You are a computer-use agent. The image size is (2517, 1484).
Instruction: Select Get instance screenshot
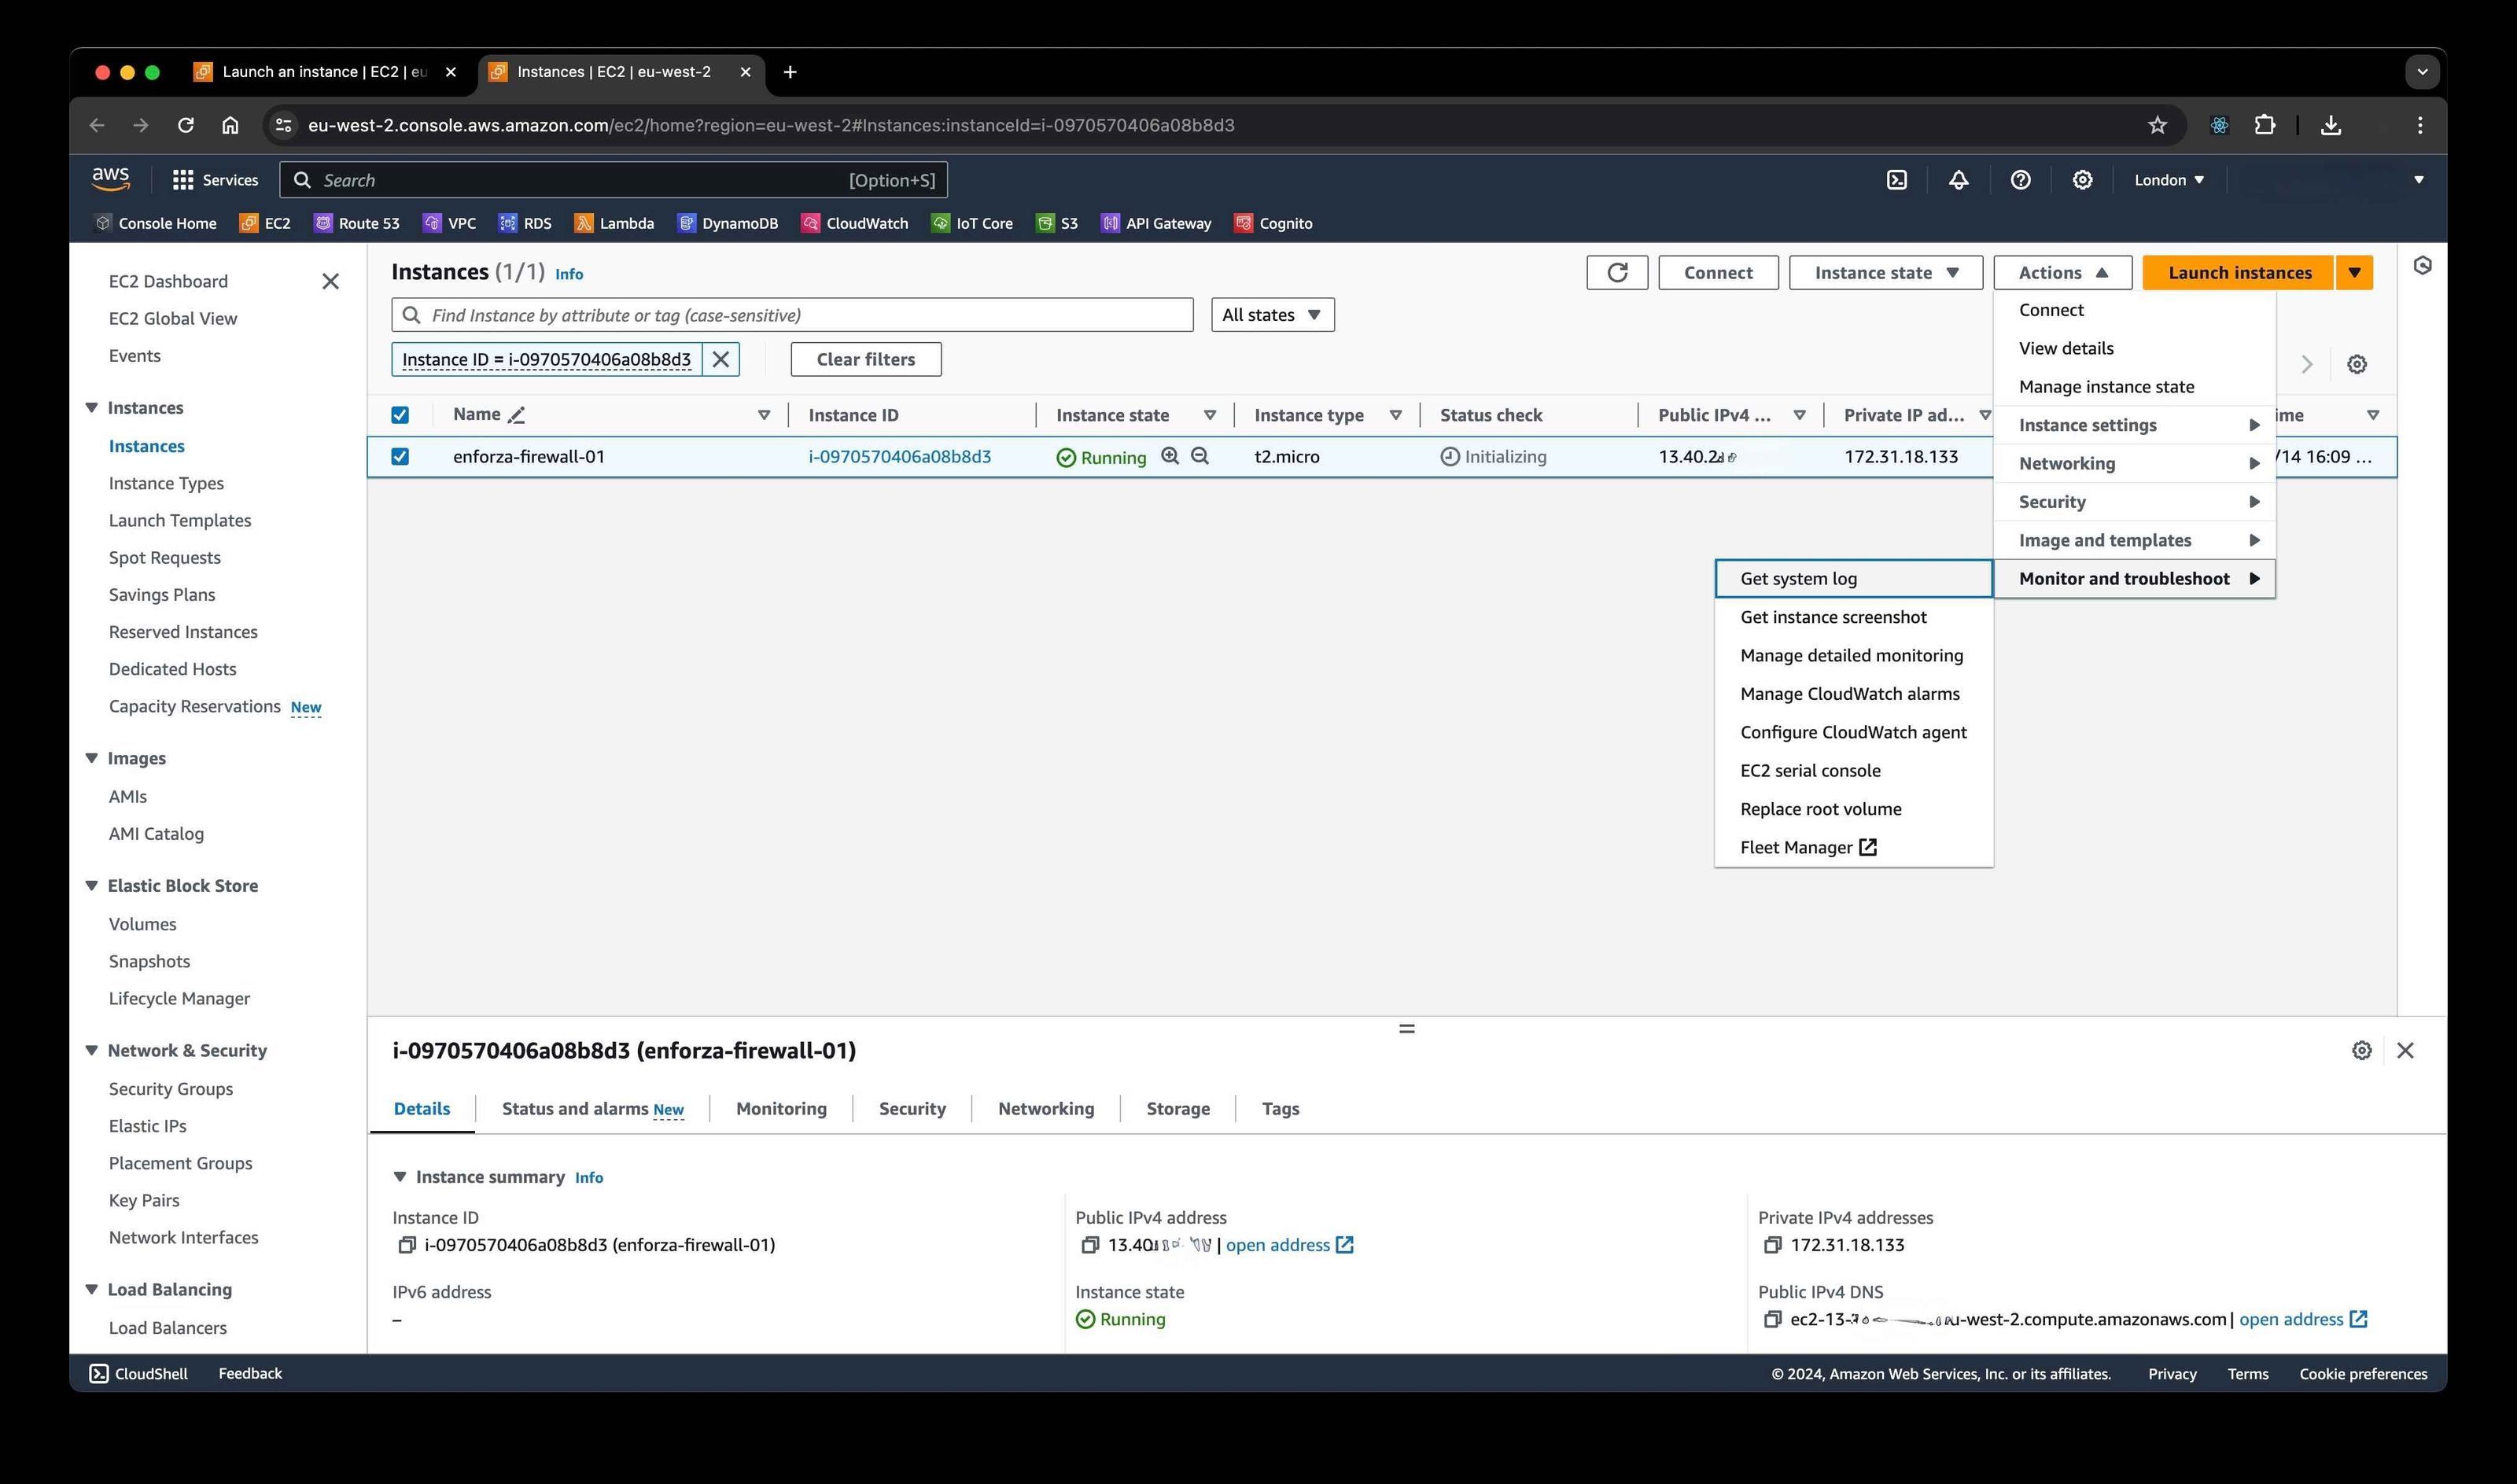pyautogui.click(x=1853, y=617)
